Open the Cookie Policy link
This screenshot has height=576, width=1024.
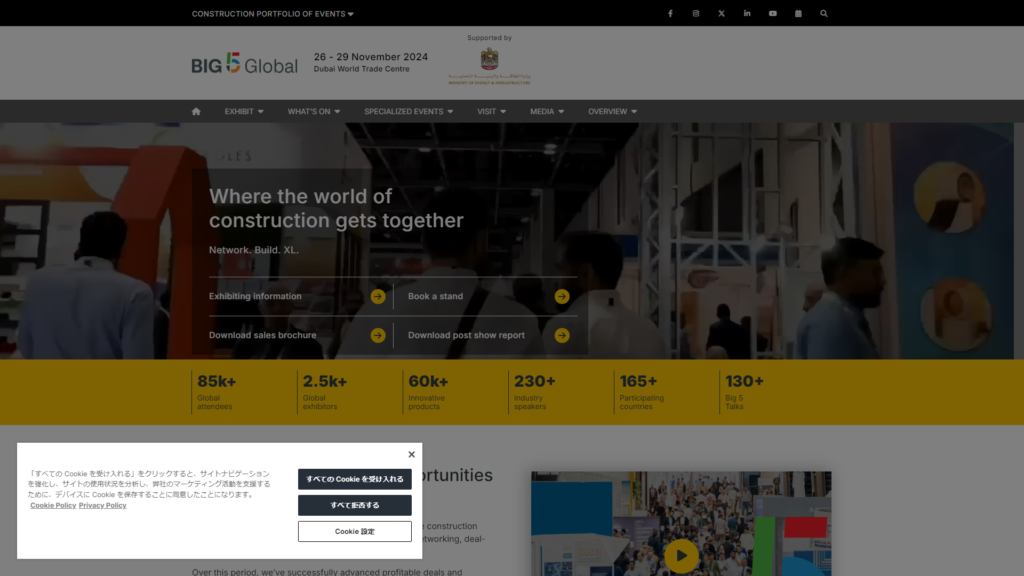click(53, 505)
